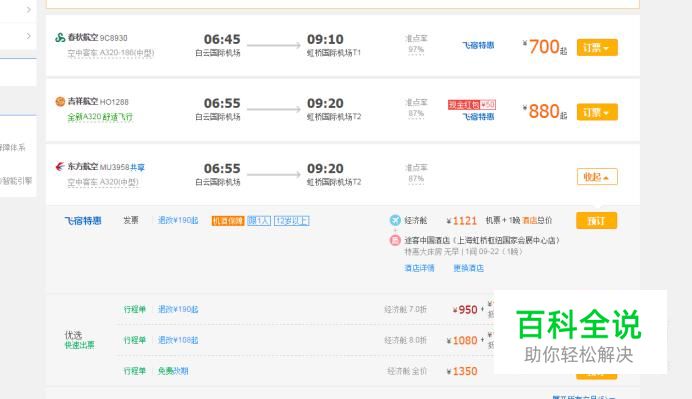
Task: Click 机票+1晚酒店总价 description text
Action: click(x=519, y=220)
